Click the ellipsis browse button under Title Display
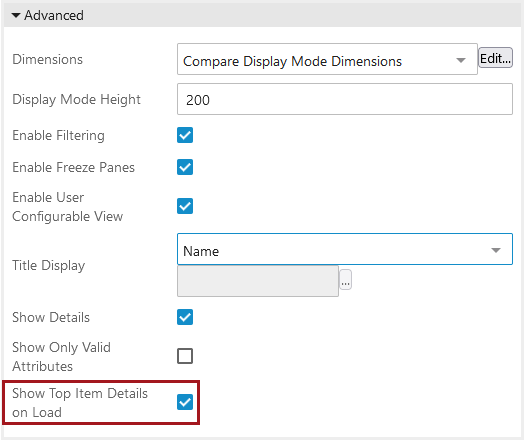 346,280
